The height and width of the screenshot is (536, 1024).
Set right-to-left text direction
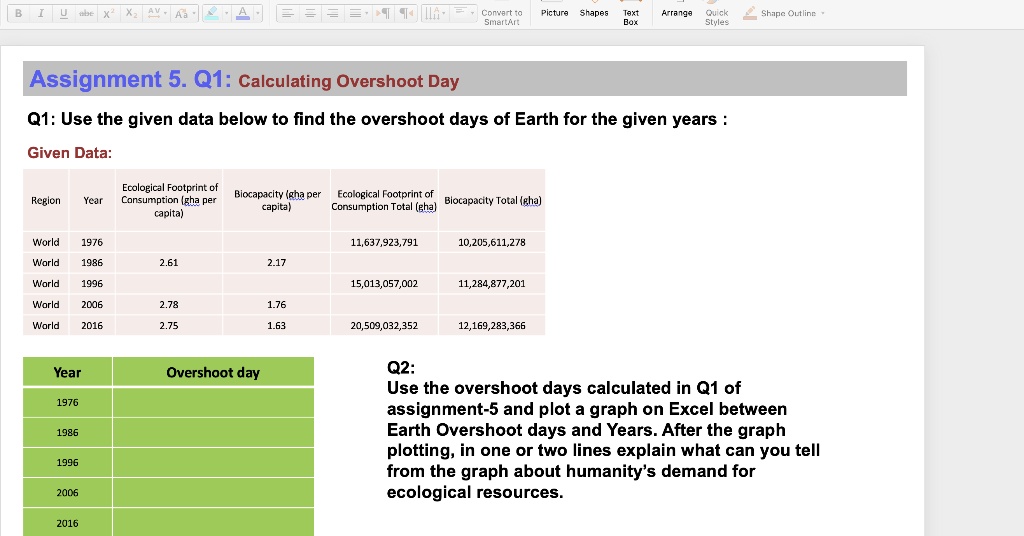pyautogui.click(x=407, y=14)
